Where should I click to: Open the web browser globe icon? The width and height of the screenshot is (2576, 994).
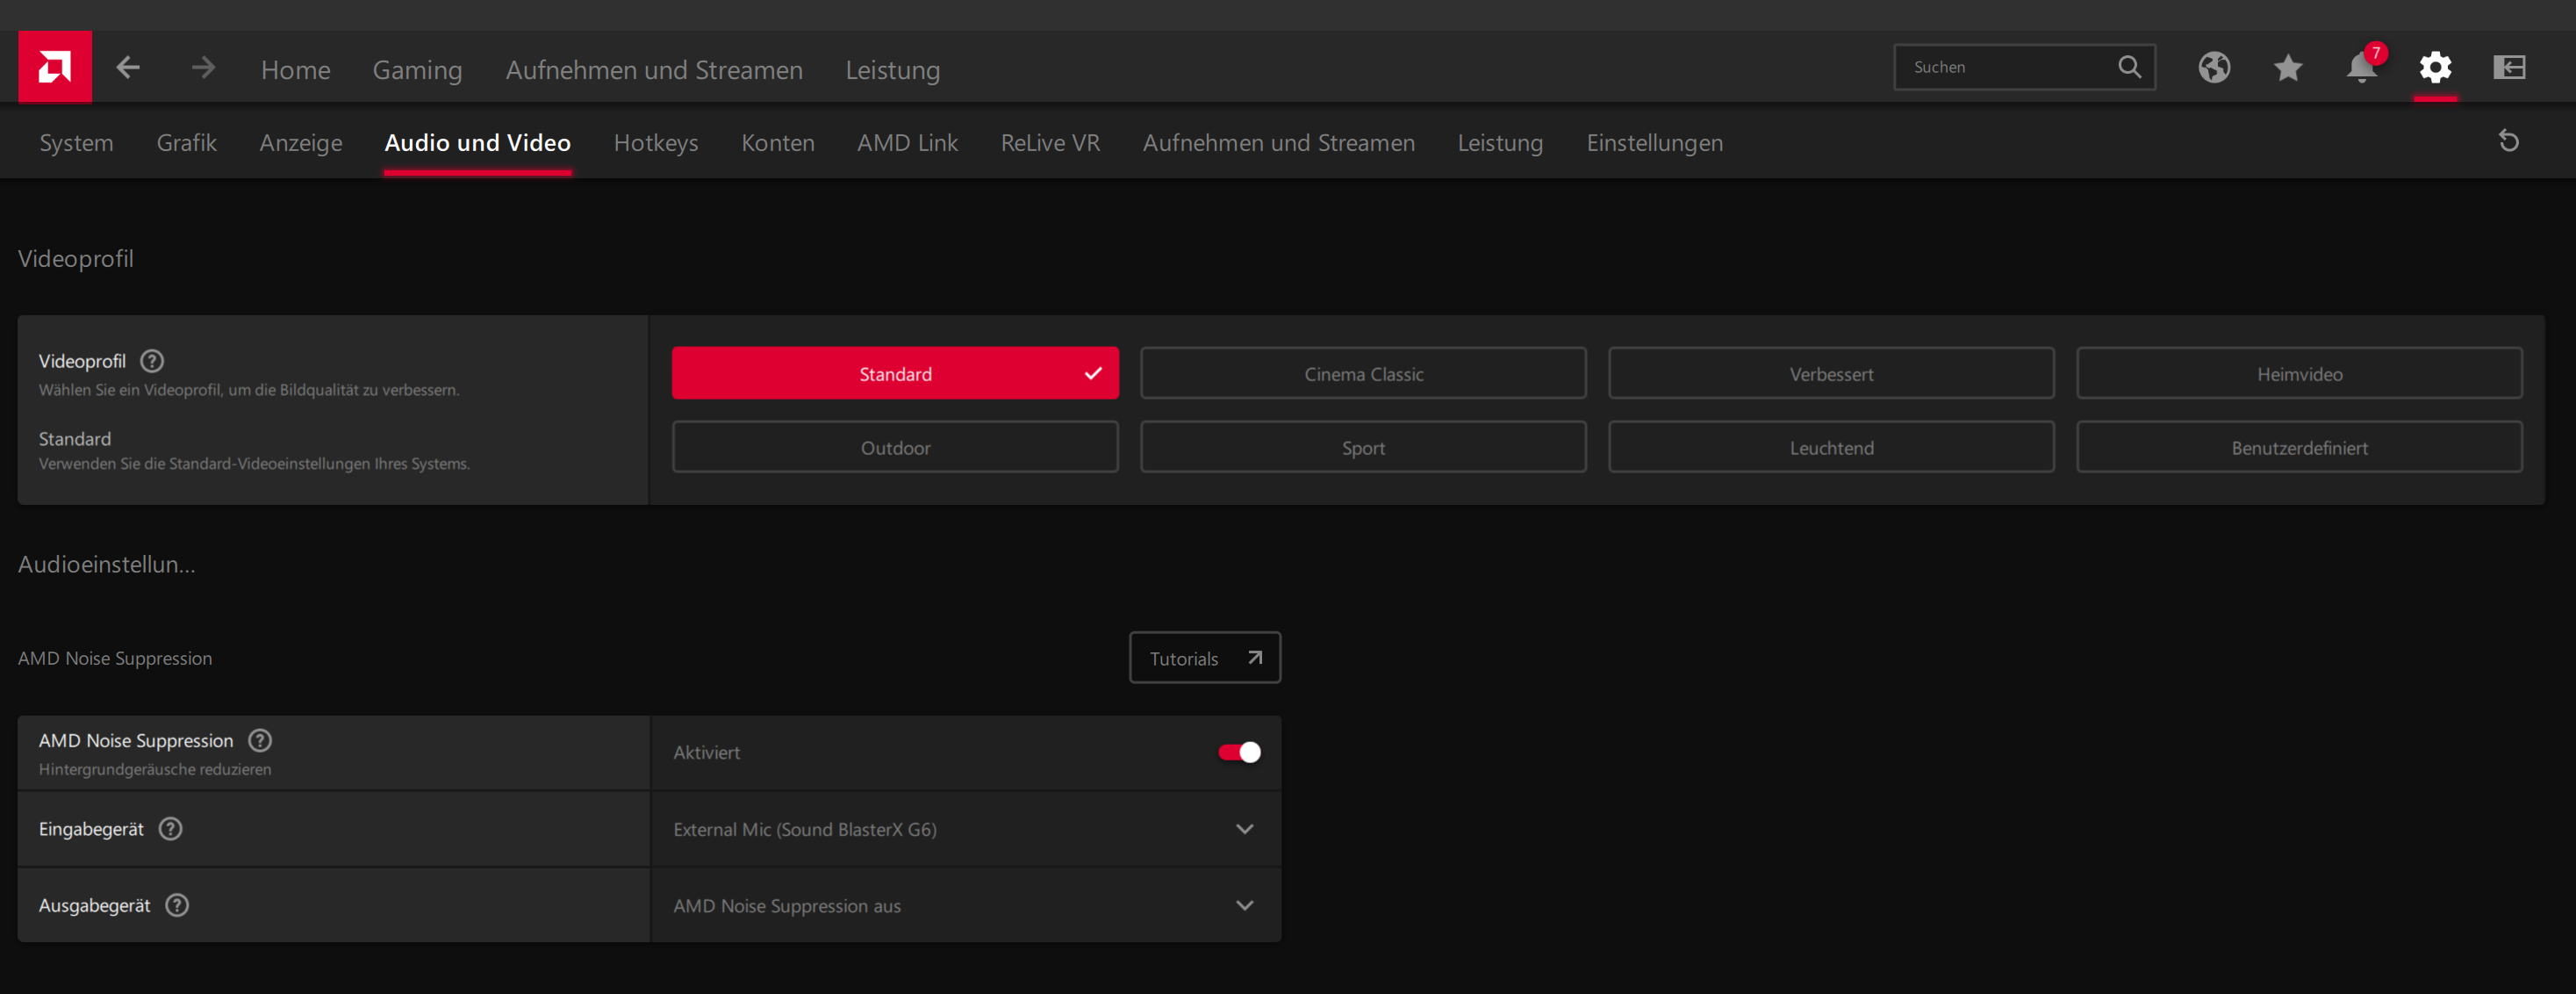2214,67
